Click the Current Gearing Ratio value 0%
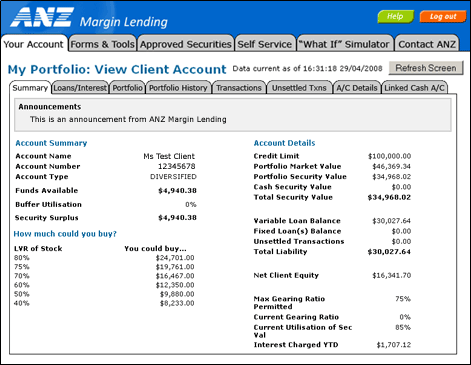 pos(405,317)
